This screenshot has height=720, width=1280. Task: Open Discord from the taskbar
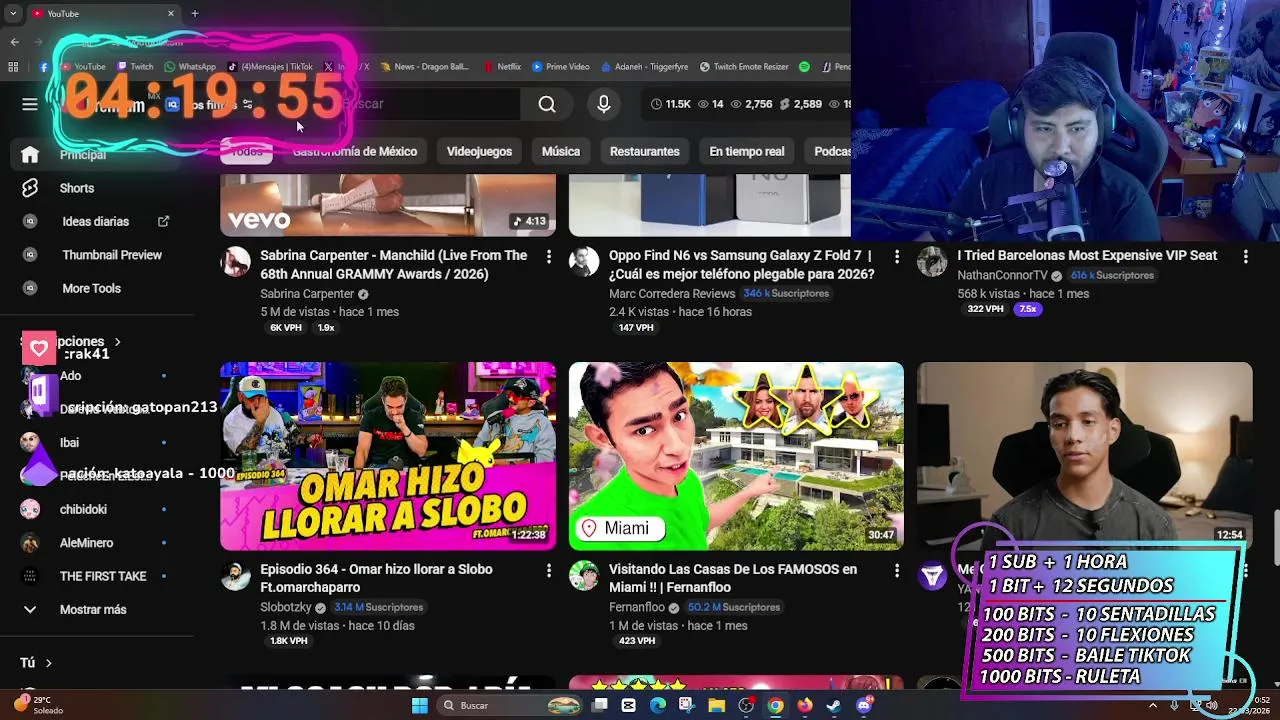click(x=864, y=705)
